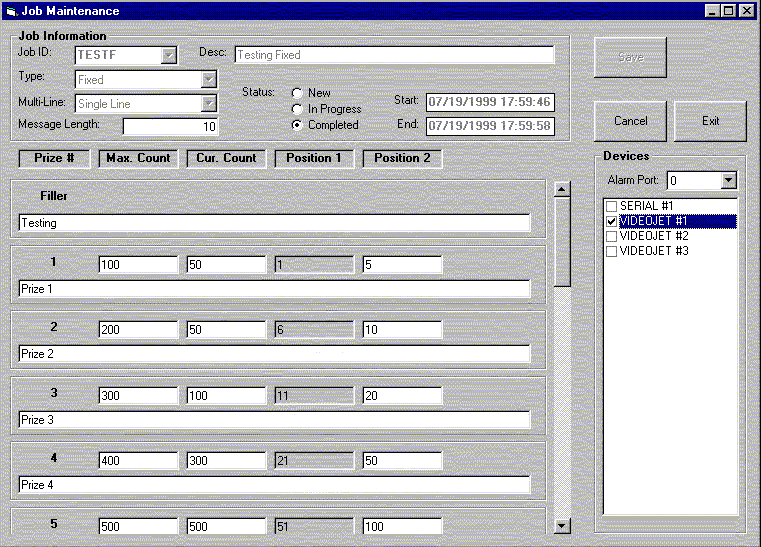The image size is (761, 547).
Task: Click prize 5 Max. Count field
Action: click(x=138, y=526)
